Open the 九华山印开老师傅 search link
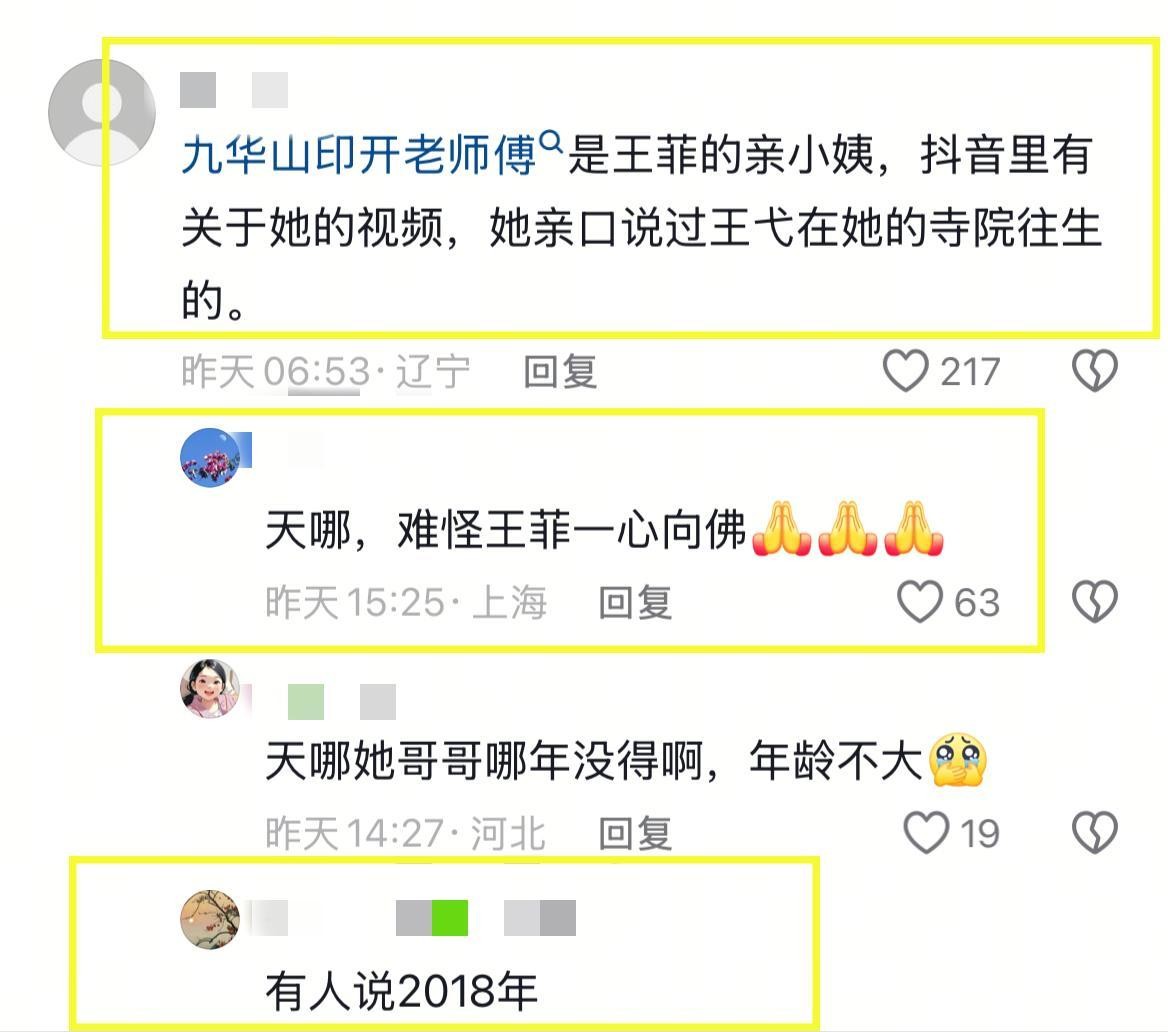The image size is (1168, 1032). (358, 155)
